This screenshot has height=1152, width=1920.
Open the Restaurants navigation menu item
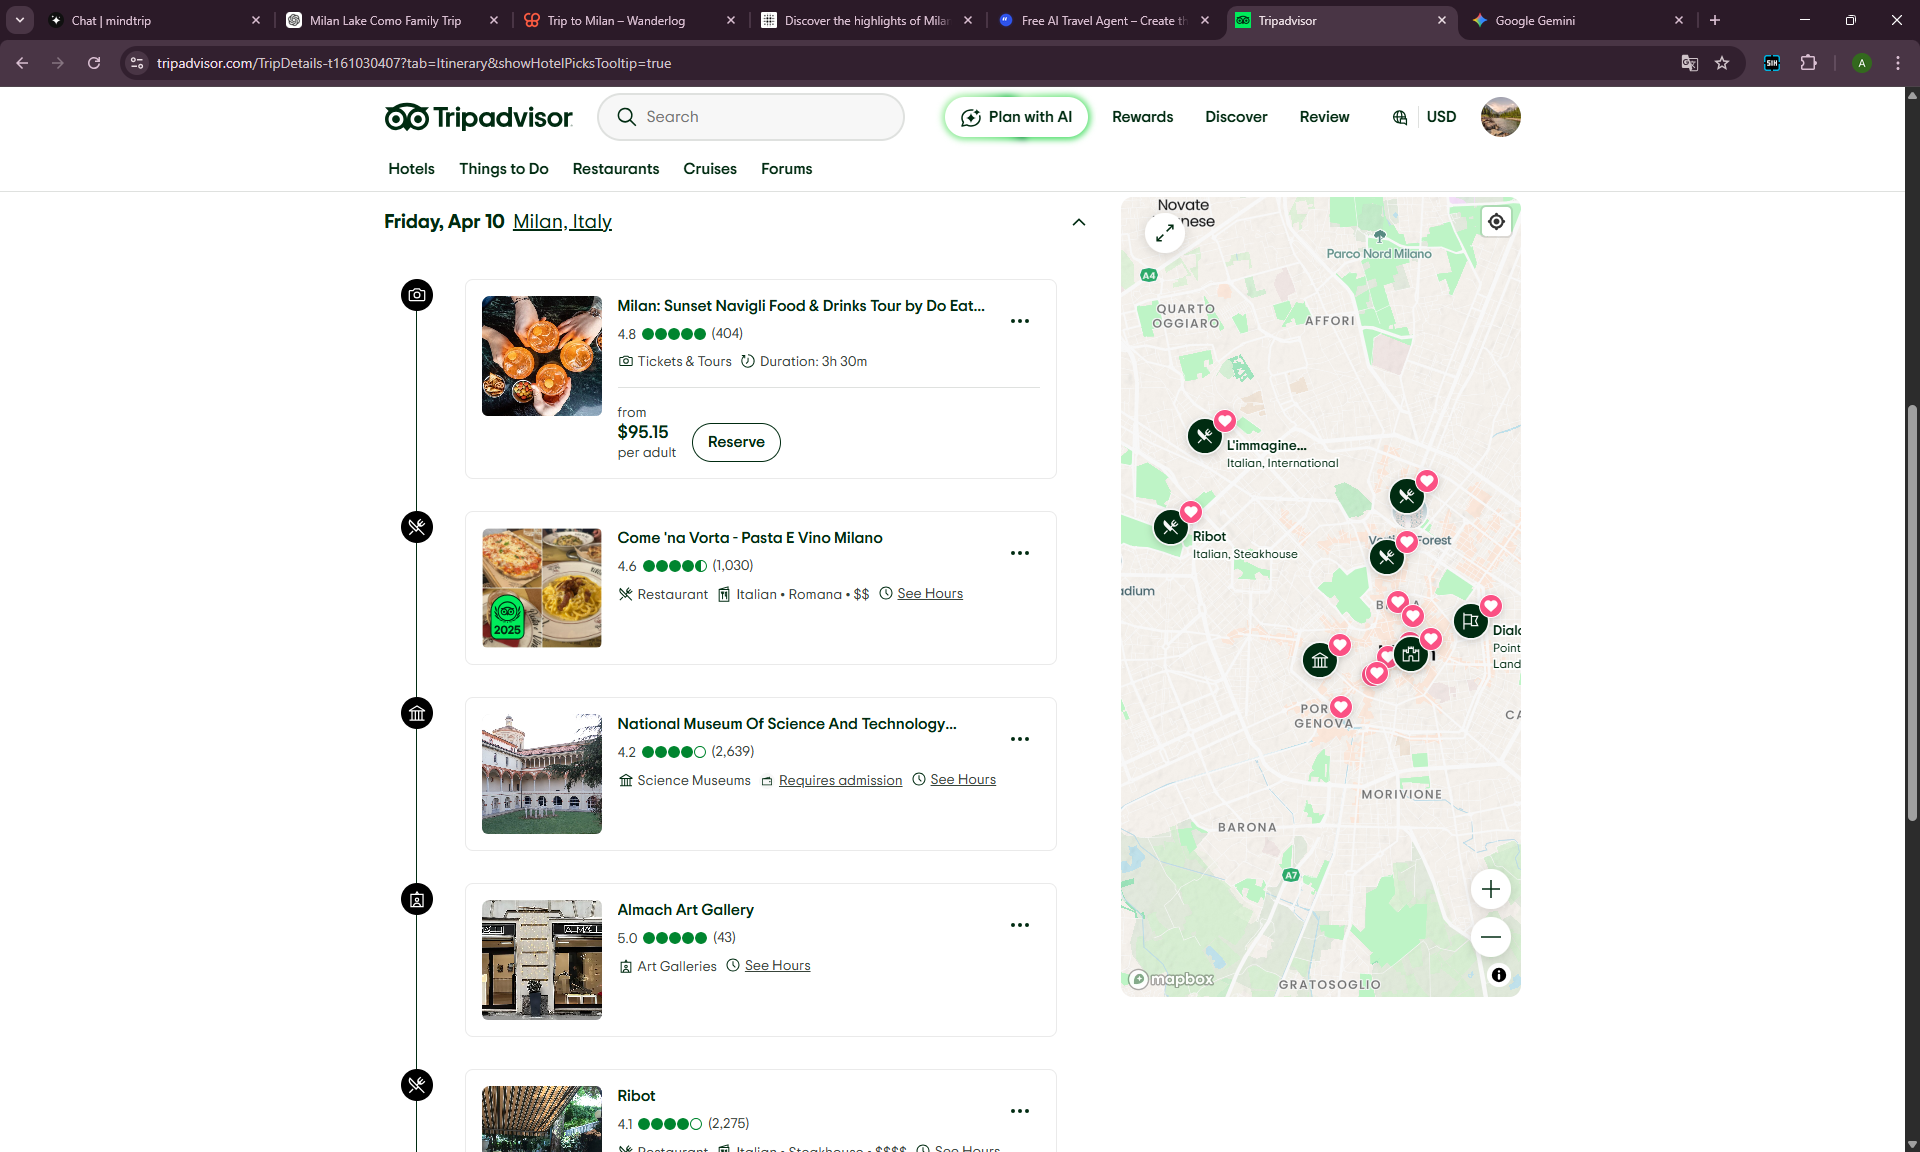(x=615, y=169)
